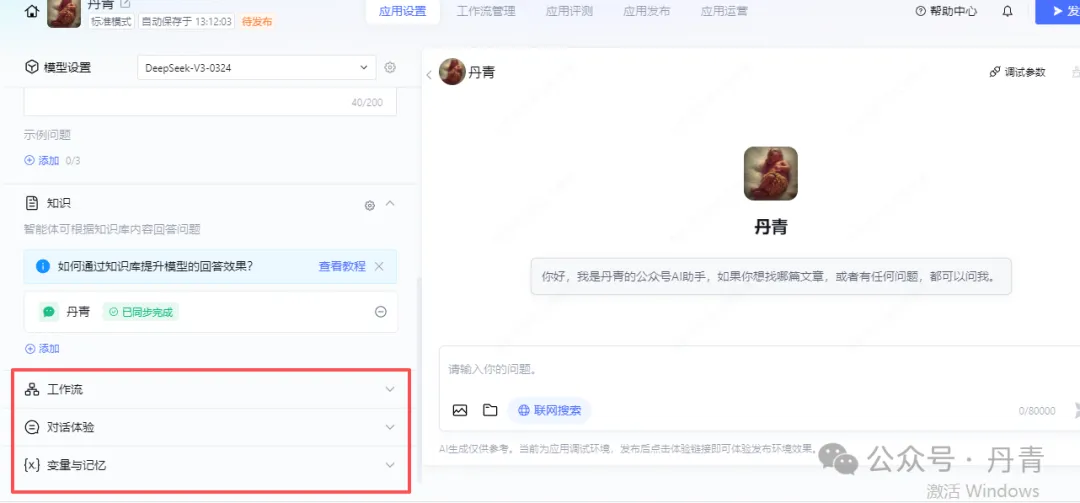Open the notification bell
The width and height of the screenshot is (1080, 503).
coord(1007,12)
